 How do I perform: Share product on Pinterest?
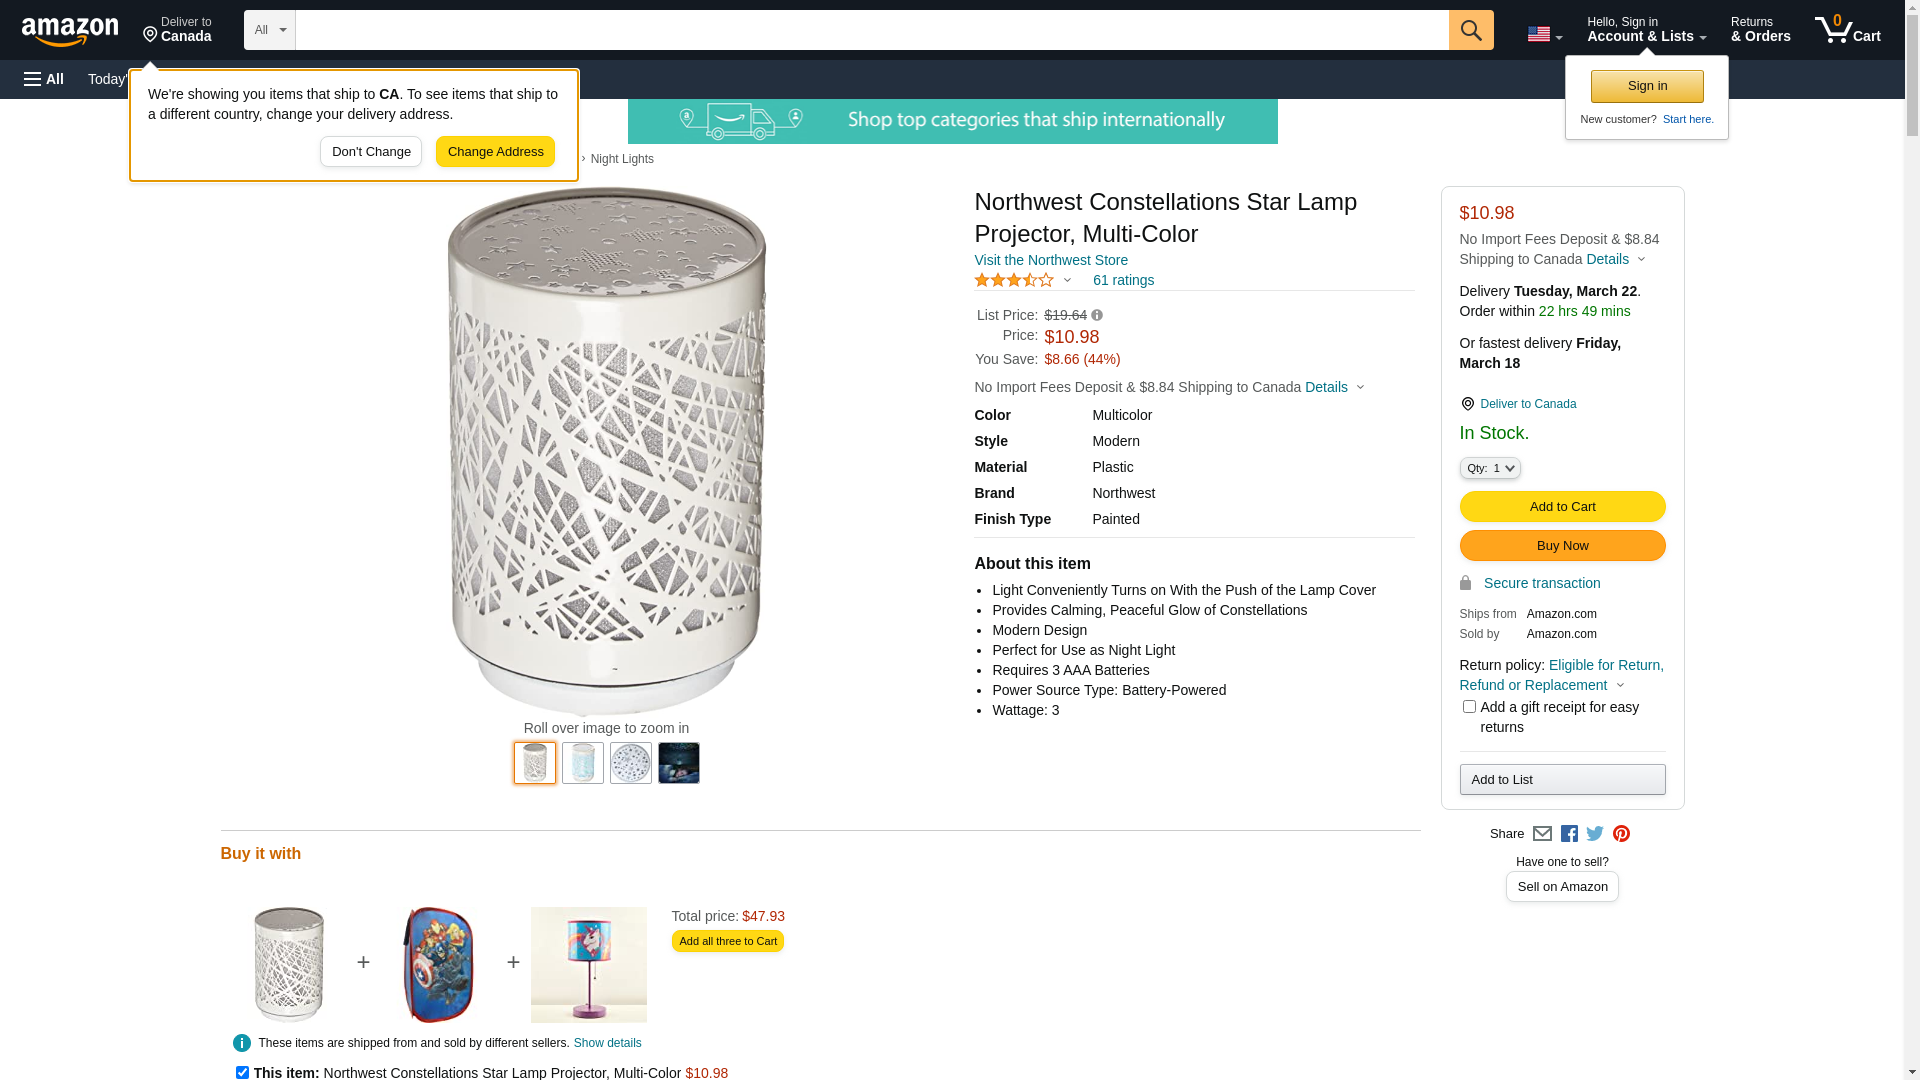pos(1621,834)
